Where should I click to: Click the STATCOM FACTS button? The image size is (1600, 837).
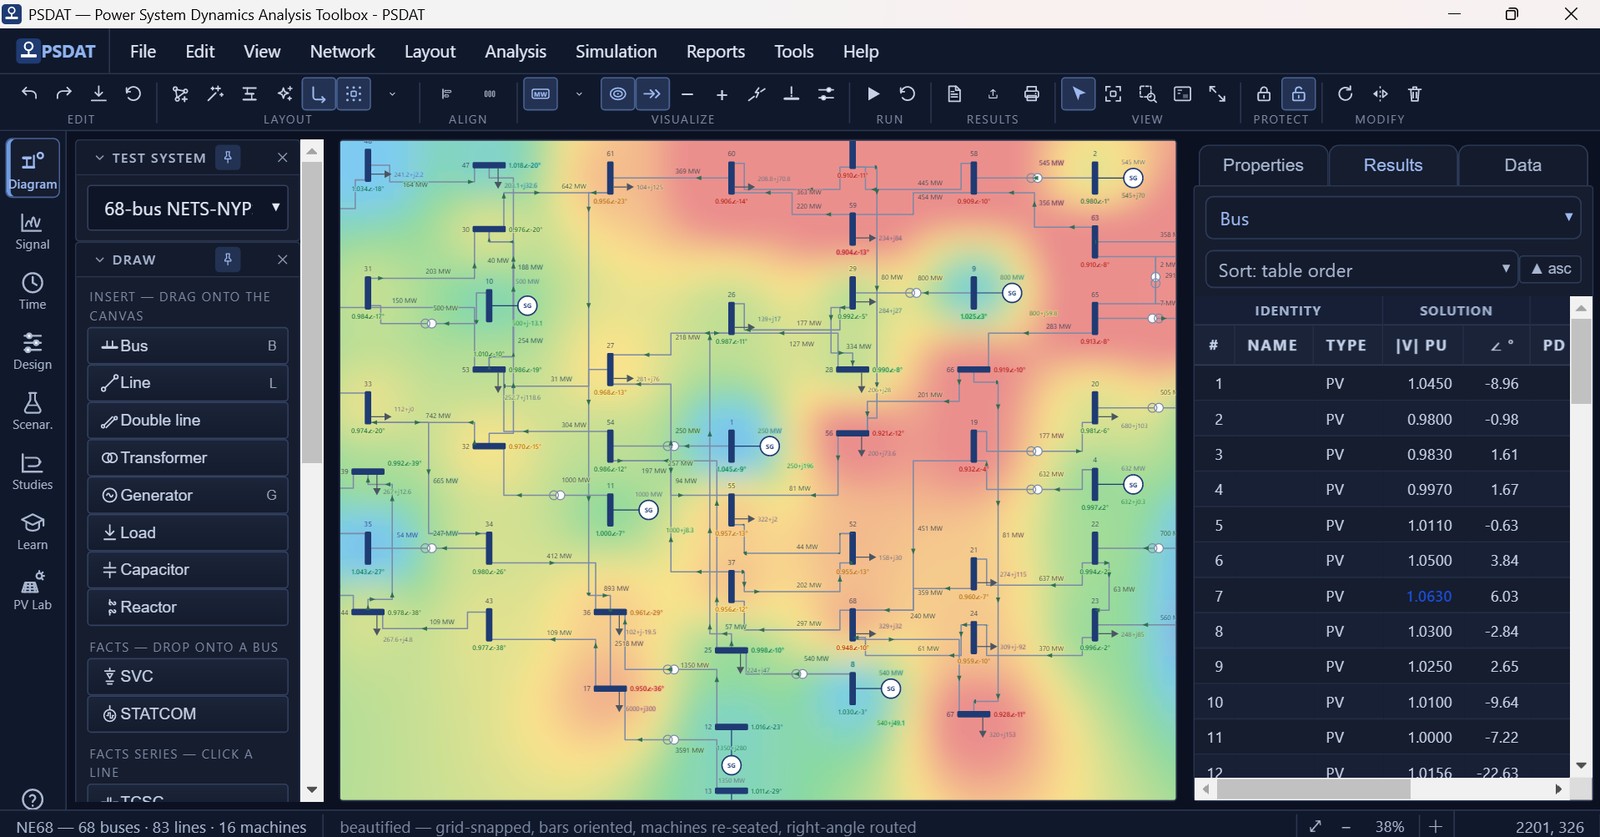(x=188, y=714)
